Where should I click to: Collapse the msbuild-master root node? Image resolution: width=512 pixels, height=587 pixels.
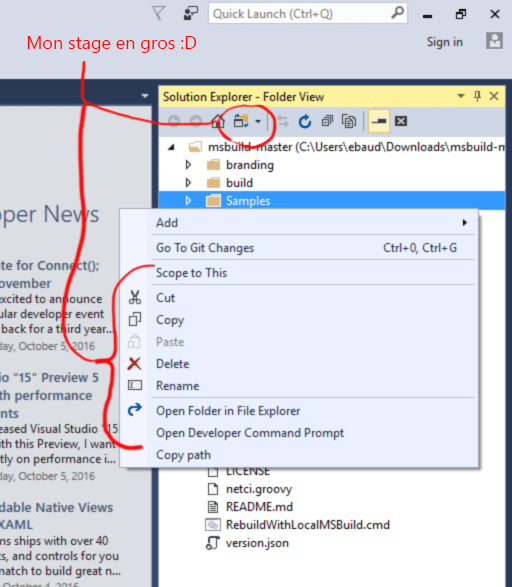click(171, 147)
